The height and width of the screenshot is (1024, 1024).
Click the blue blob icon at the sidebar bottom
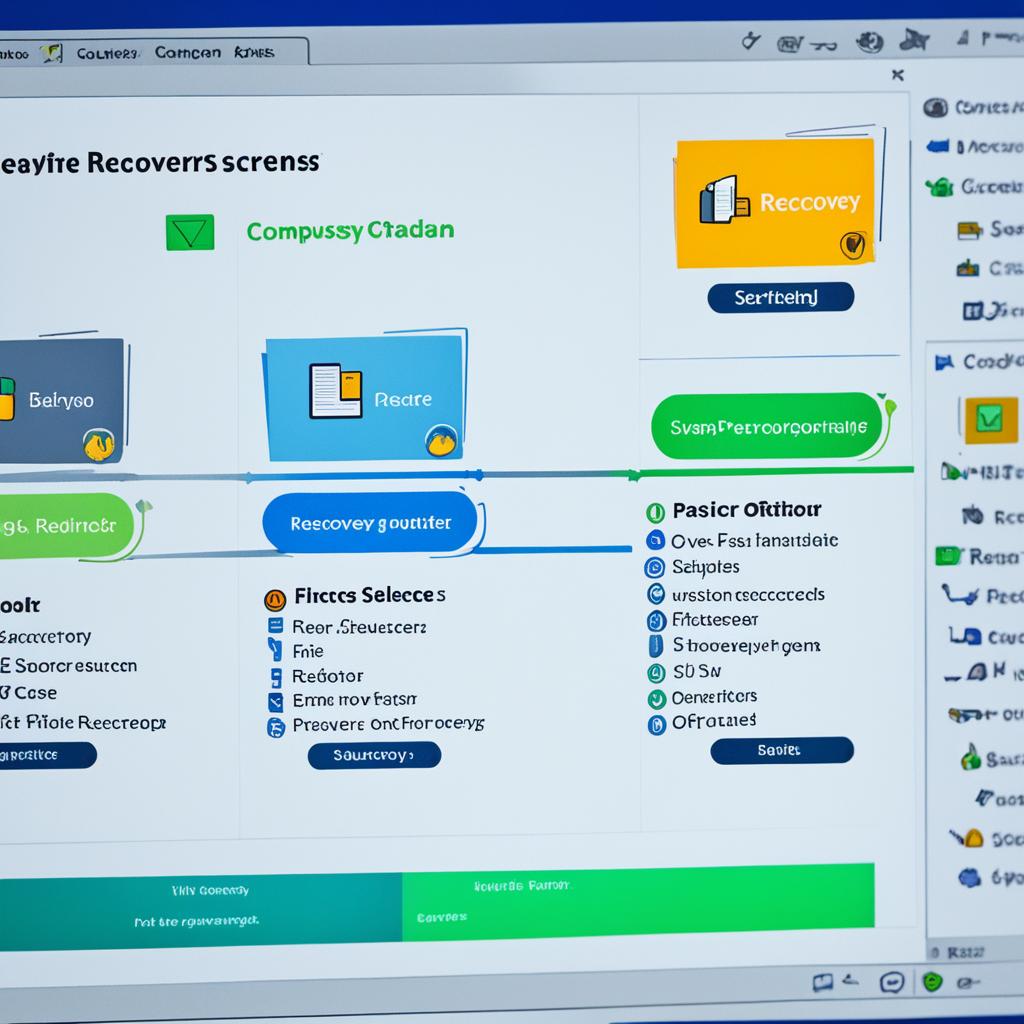coord(970,877)
